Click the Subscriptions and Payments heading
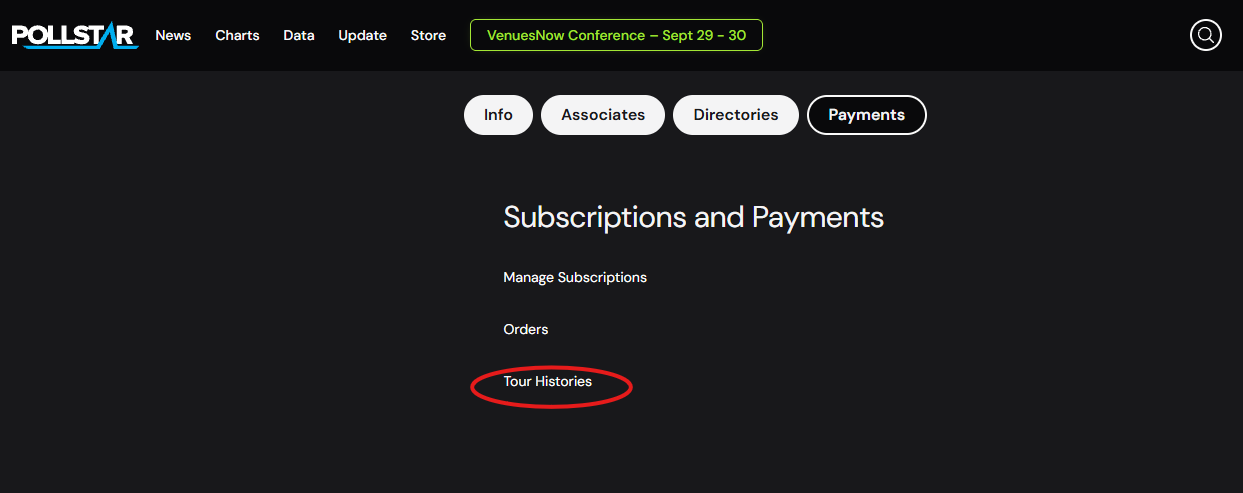 click(694, 217)
